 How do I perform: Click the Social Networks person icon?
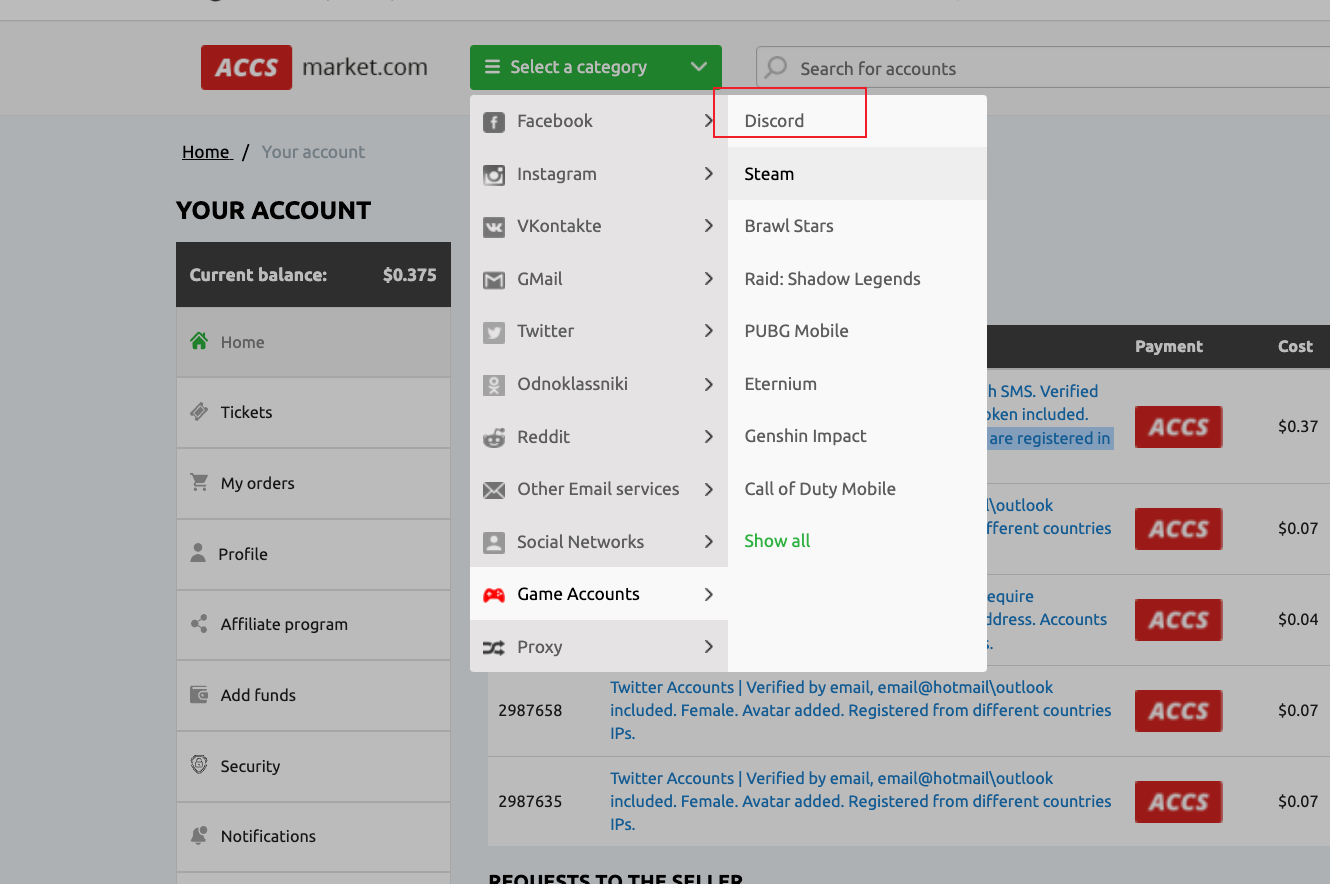494,542
